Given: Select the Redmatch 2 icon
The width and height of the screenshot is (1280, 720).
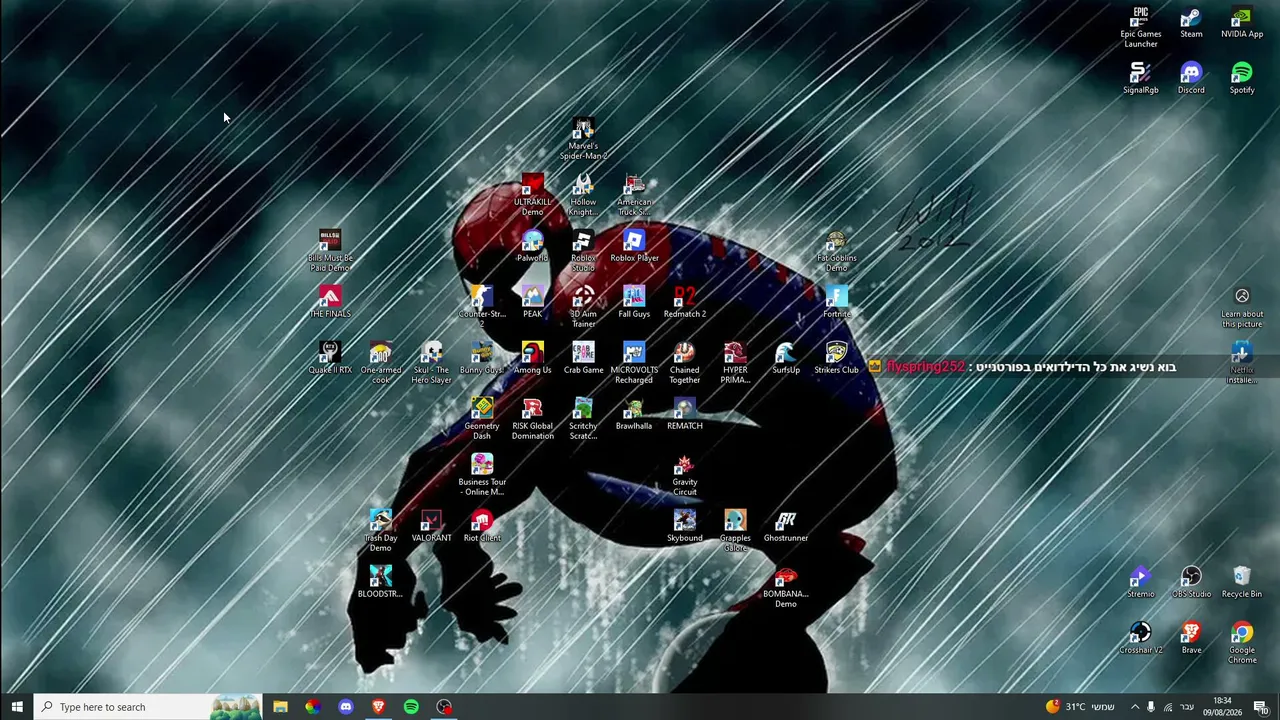Looking at the screenshot, I should (685, 303).
